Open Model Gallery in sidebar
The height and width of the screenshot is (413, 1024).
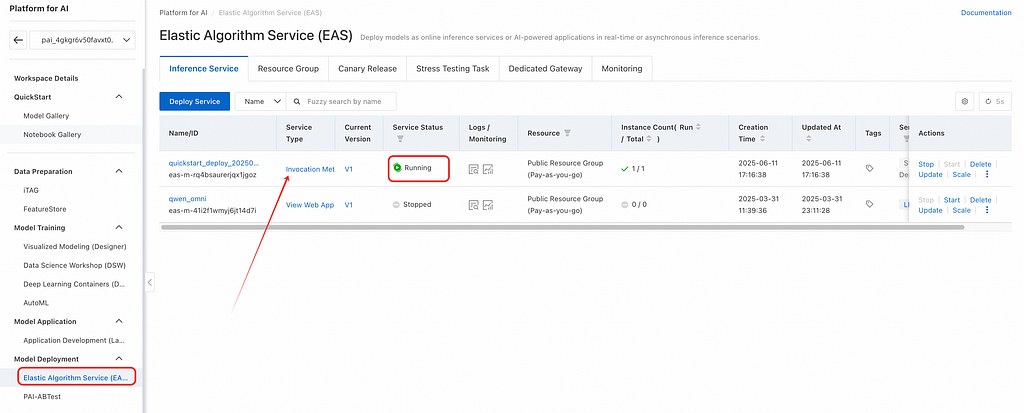(46, 116)
